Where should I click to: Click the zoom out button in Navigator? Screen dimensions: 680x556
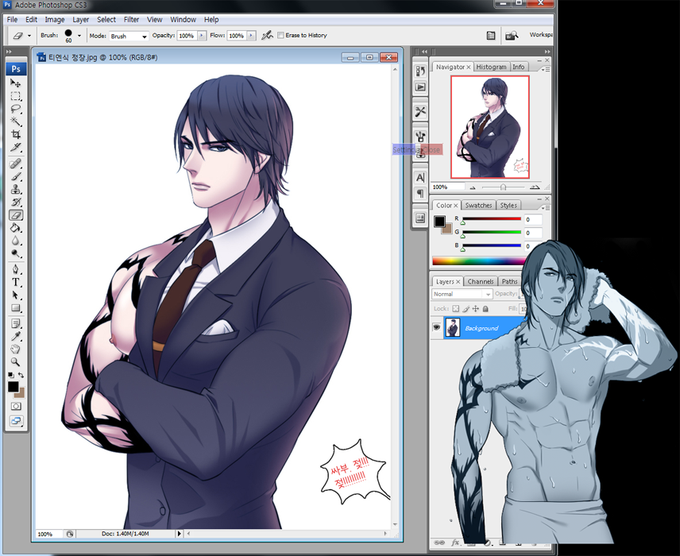(x=472, y=187)
